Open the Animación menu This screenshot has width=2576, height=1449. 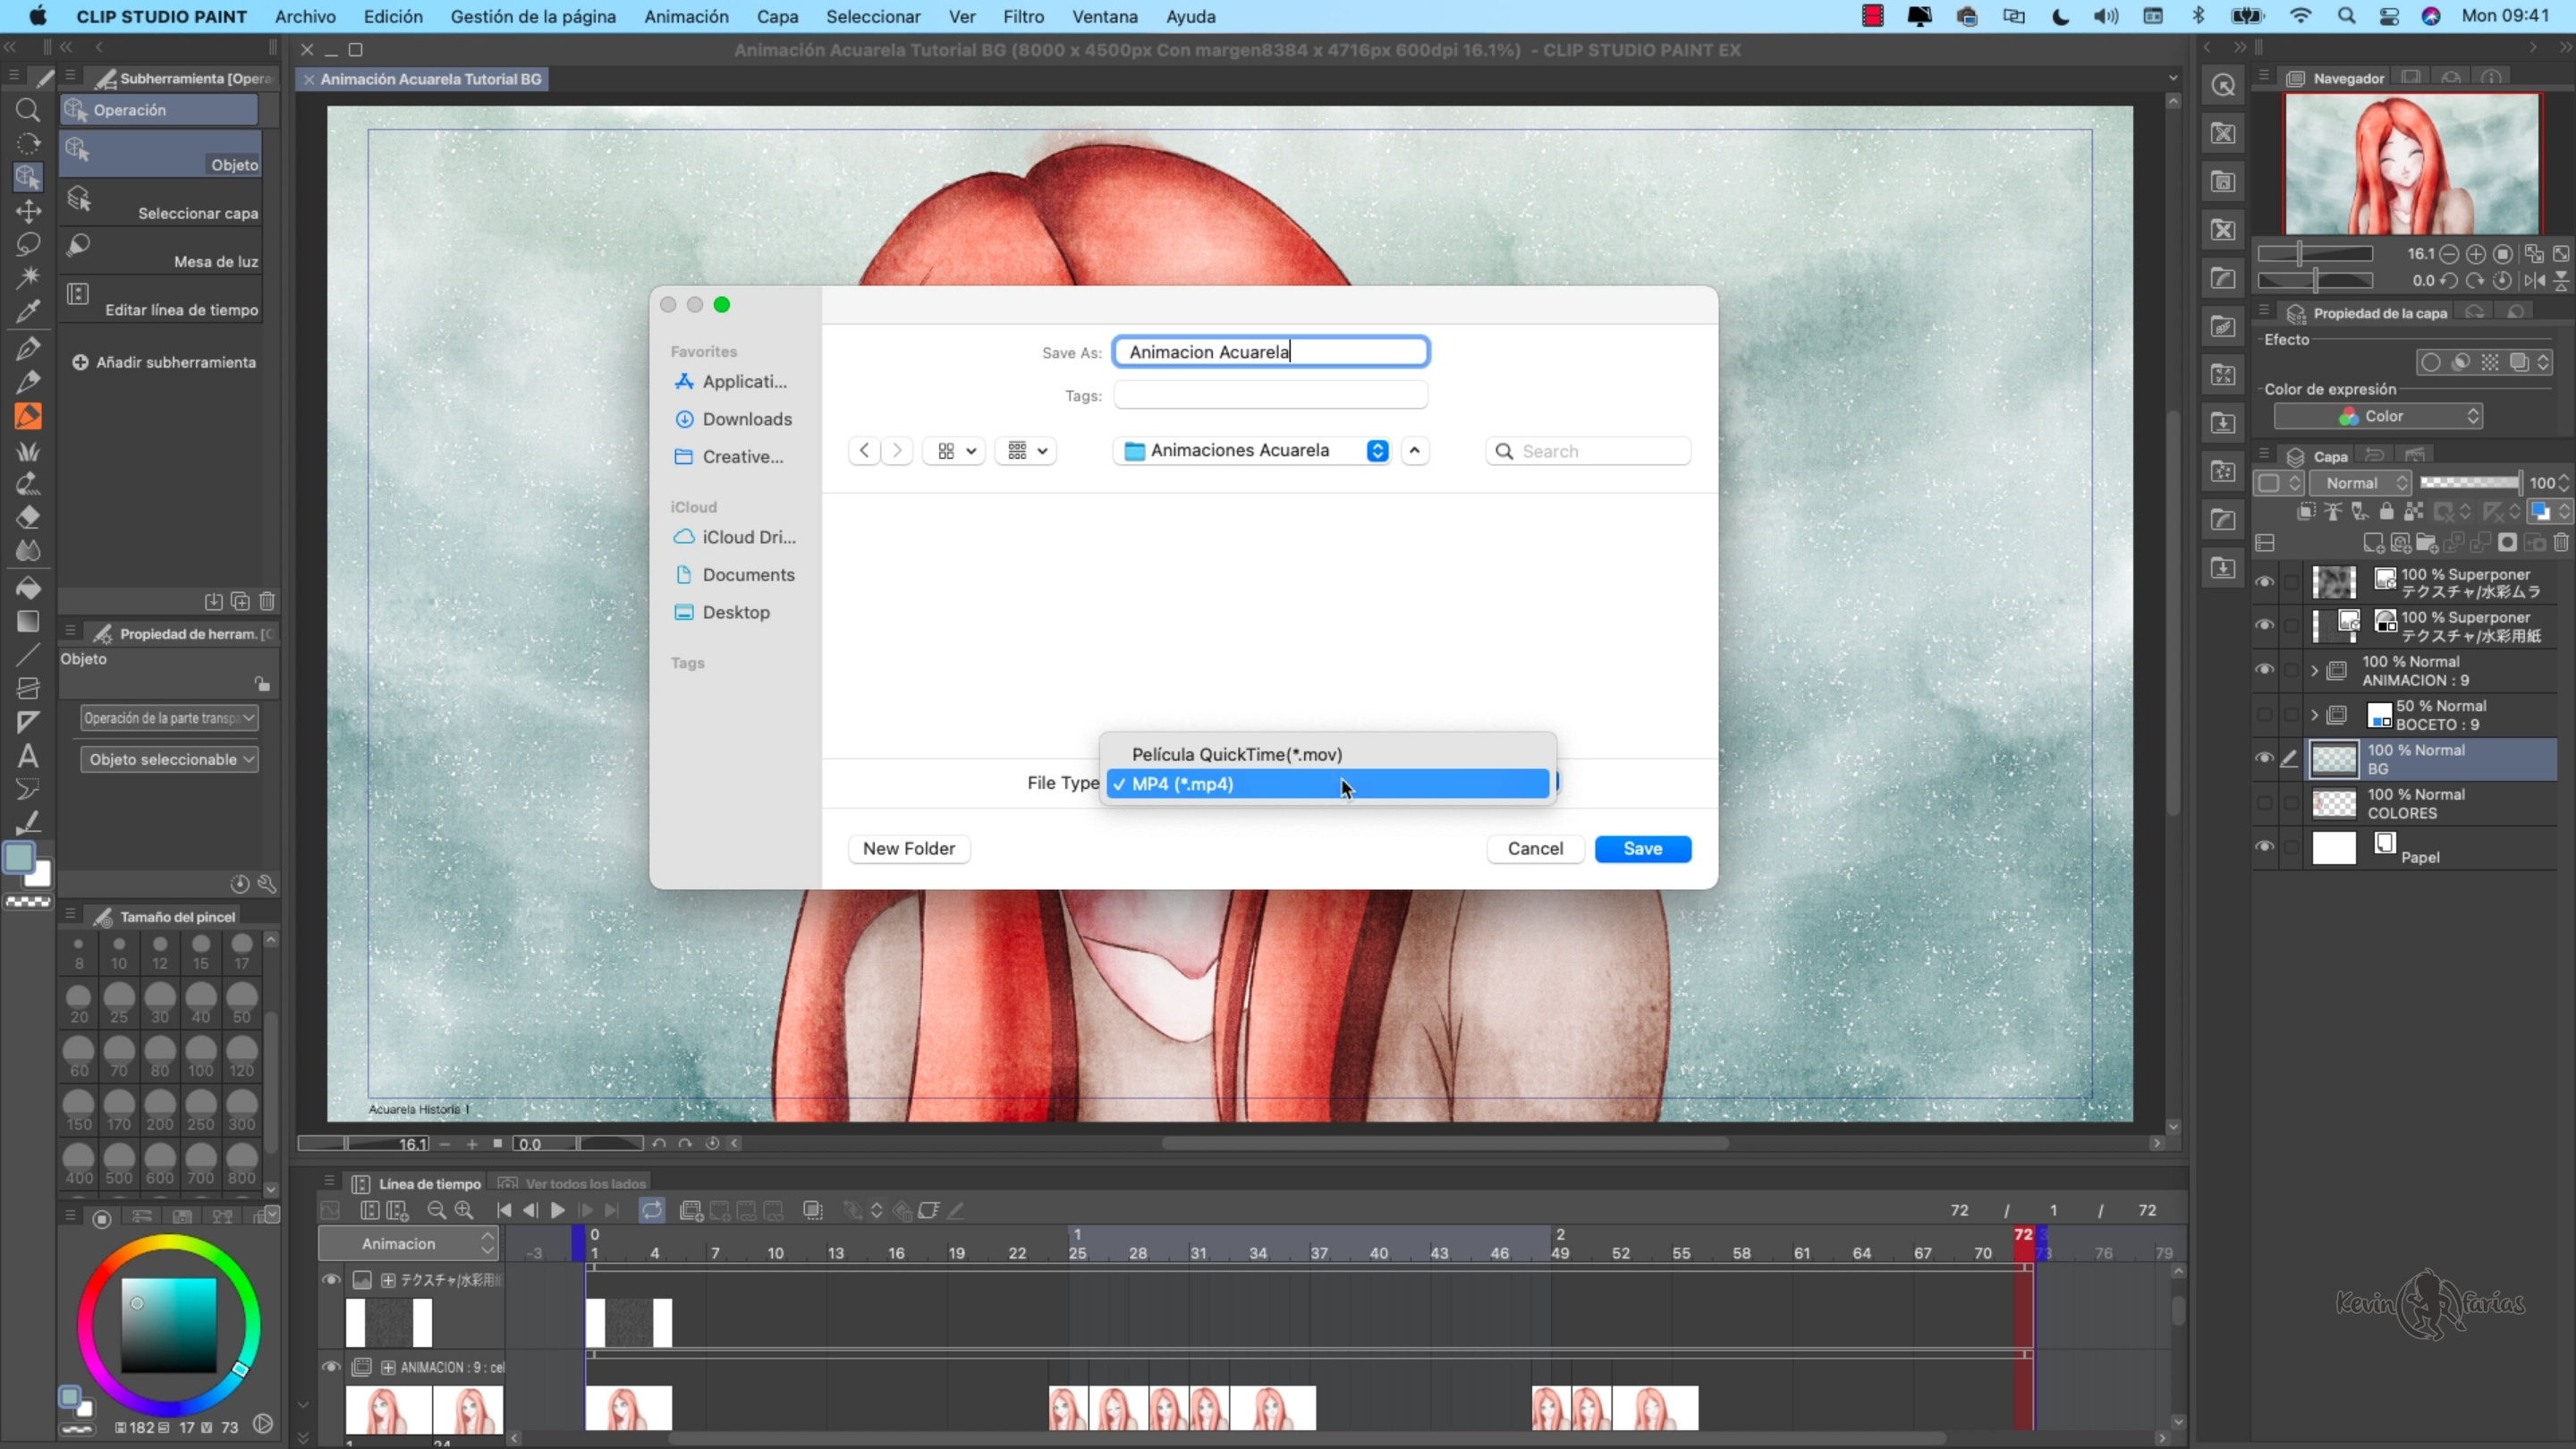pyautogui.click(x=686, y=17)
